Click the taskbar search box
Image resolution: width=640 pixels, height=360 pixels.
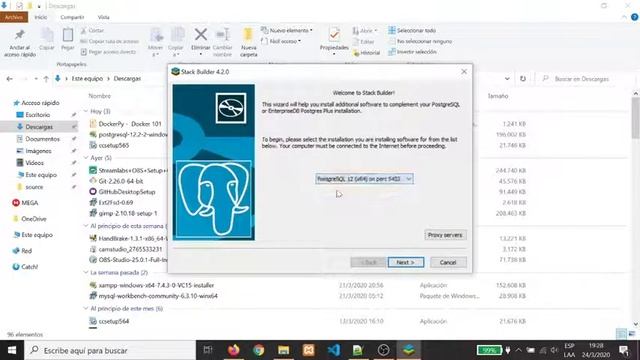110,350
